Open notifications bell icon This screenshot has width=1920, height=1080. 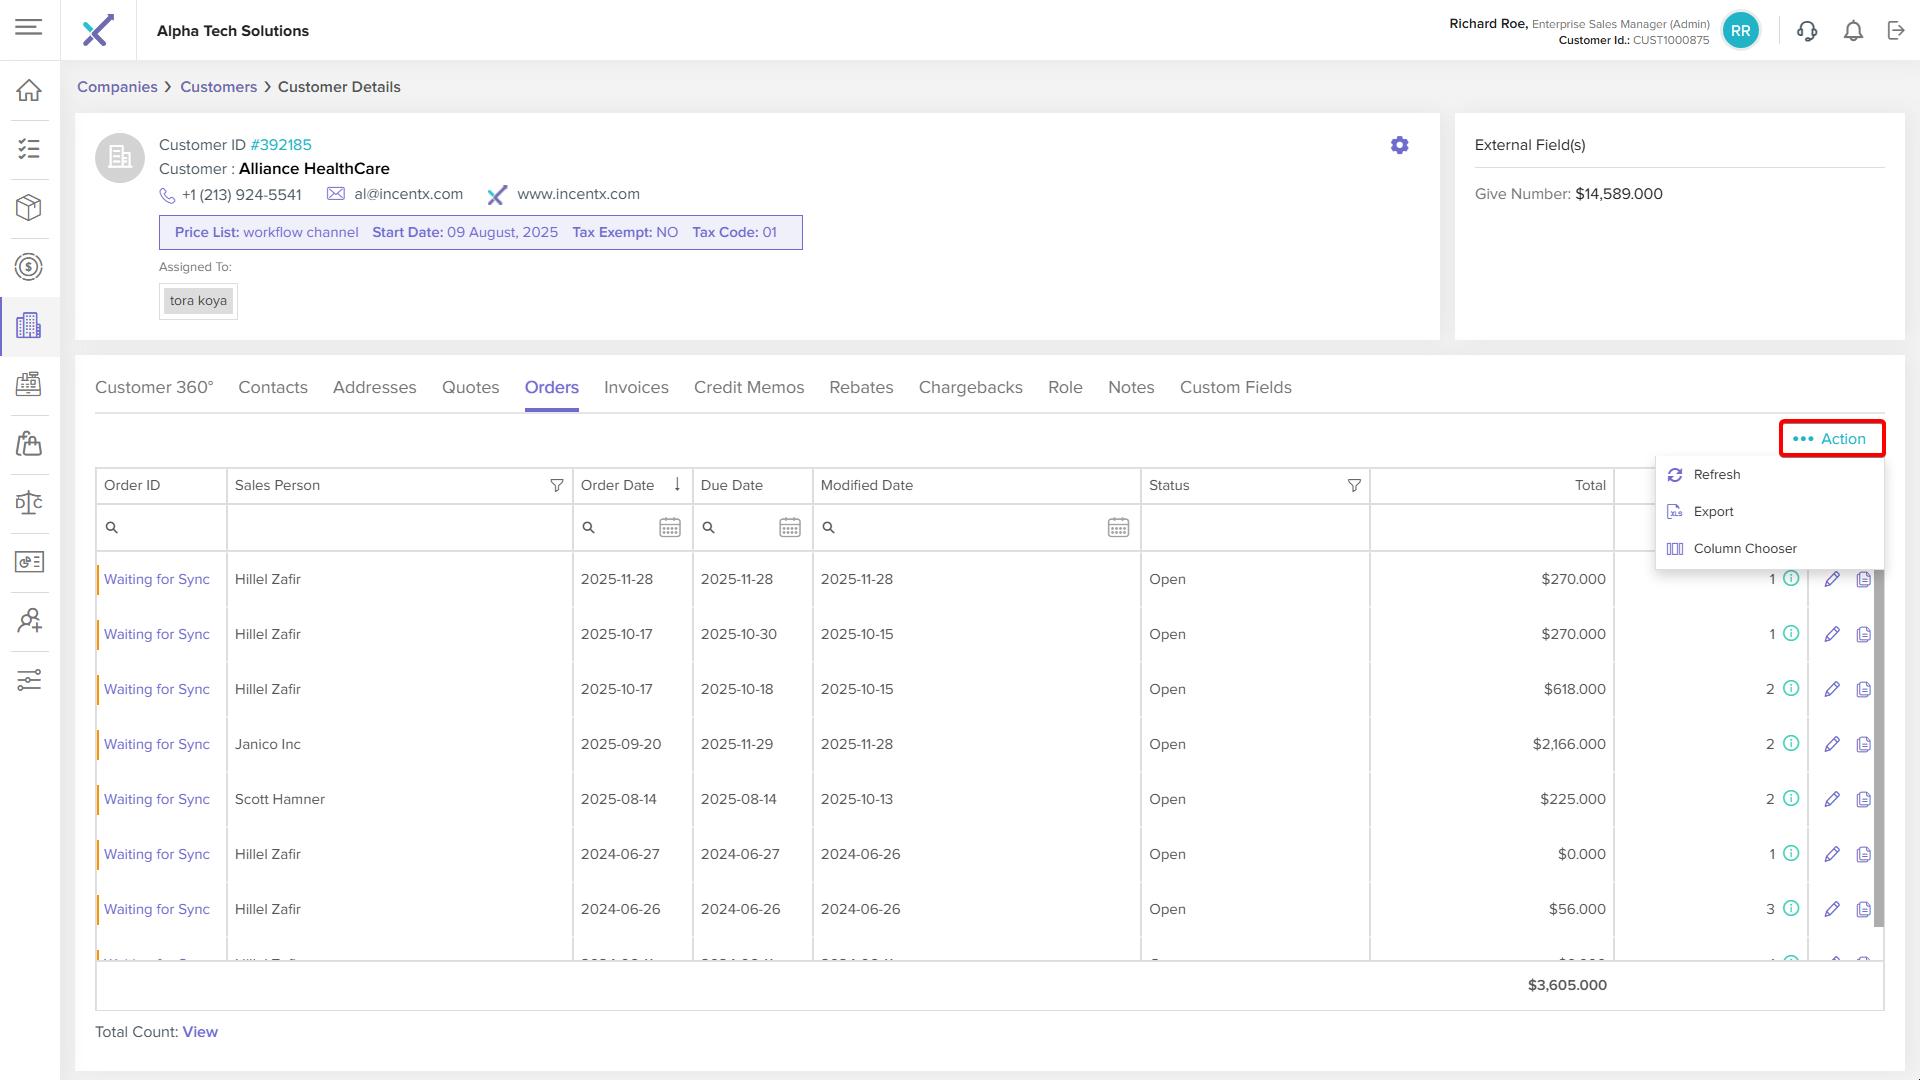(x=1853, y=31)
